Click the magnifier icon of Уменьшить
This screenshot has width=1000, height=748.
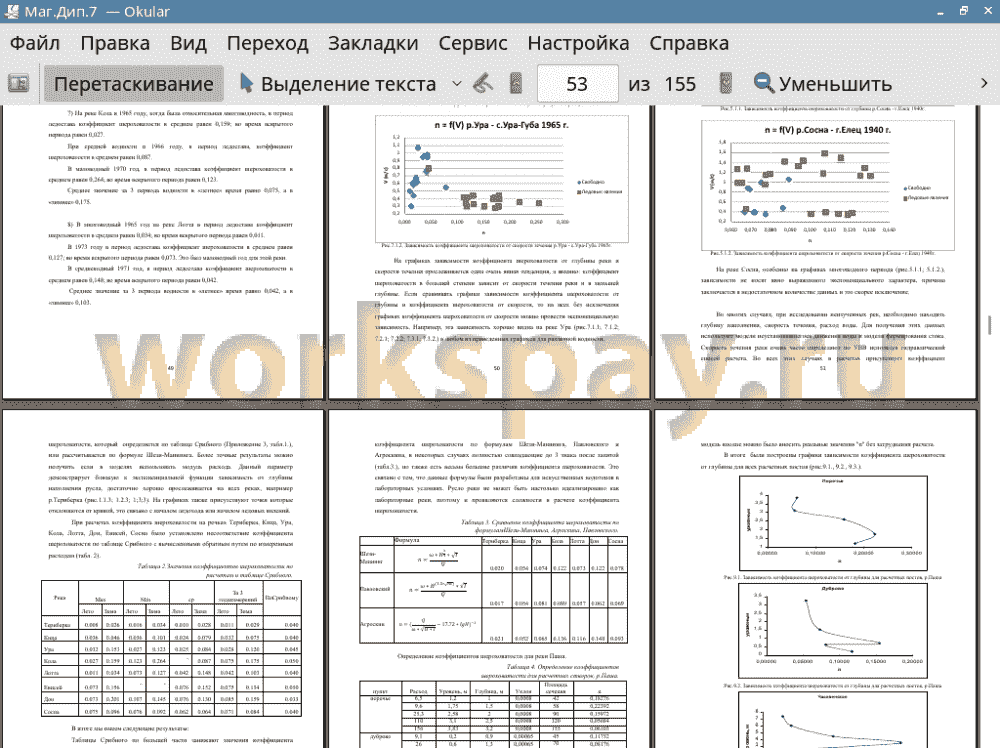click(x=763, y=83)
